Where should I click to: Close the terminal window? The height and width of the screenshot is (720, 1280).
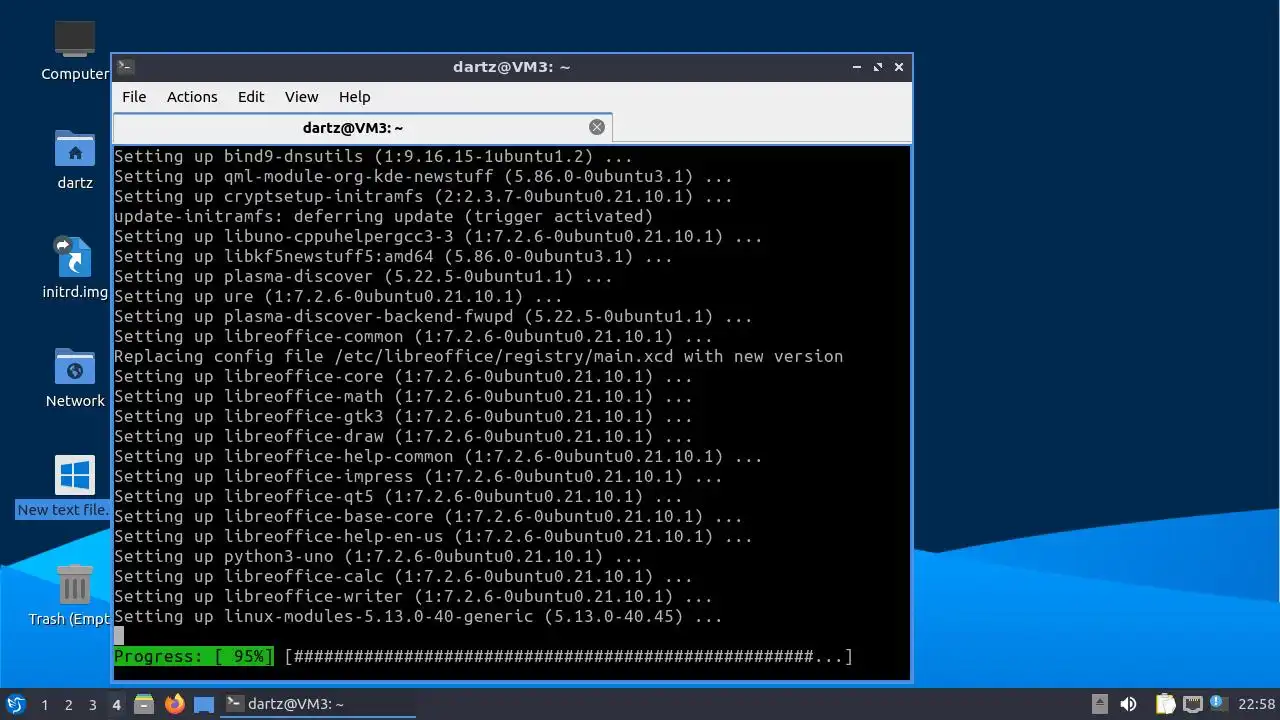click(x=899, y=67)
